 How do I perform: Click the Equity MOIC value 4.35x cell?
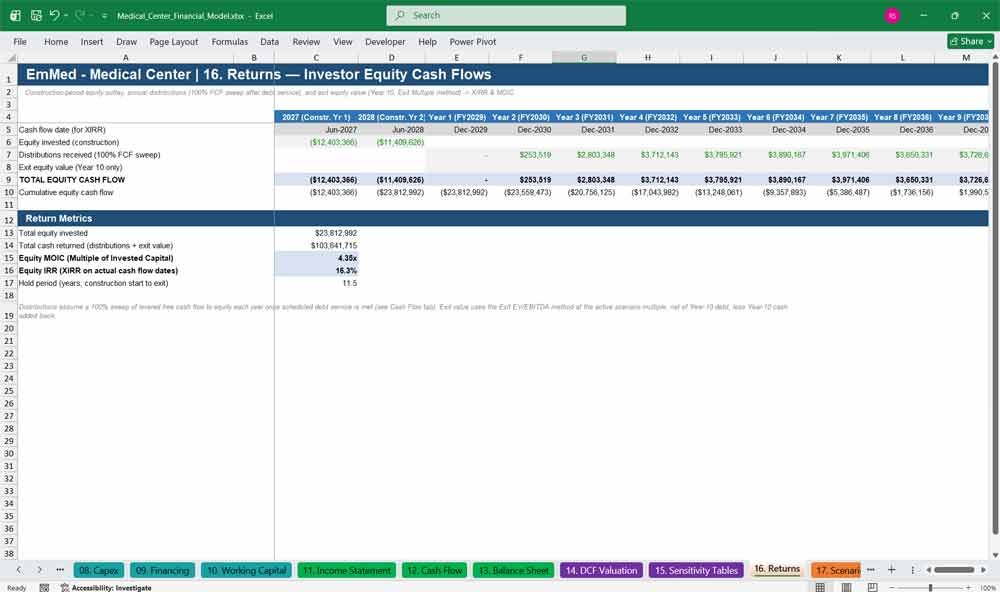[x=316, y=258]
